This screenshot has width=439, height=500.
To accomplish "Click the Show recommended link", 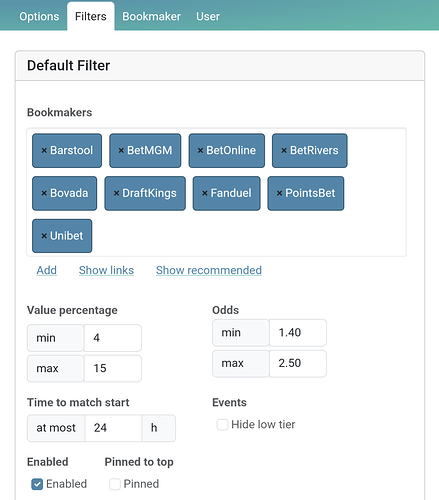I will coord(209,270).
